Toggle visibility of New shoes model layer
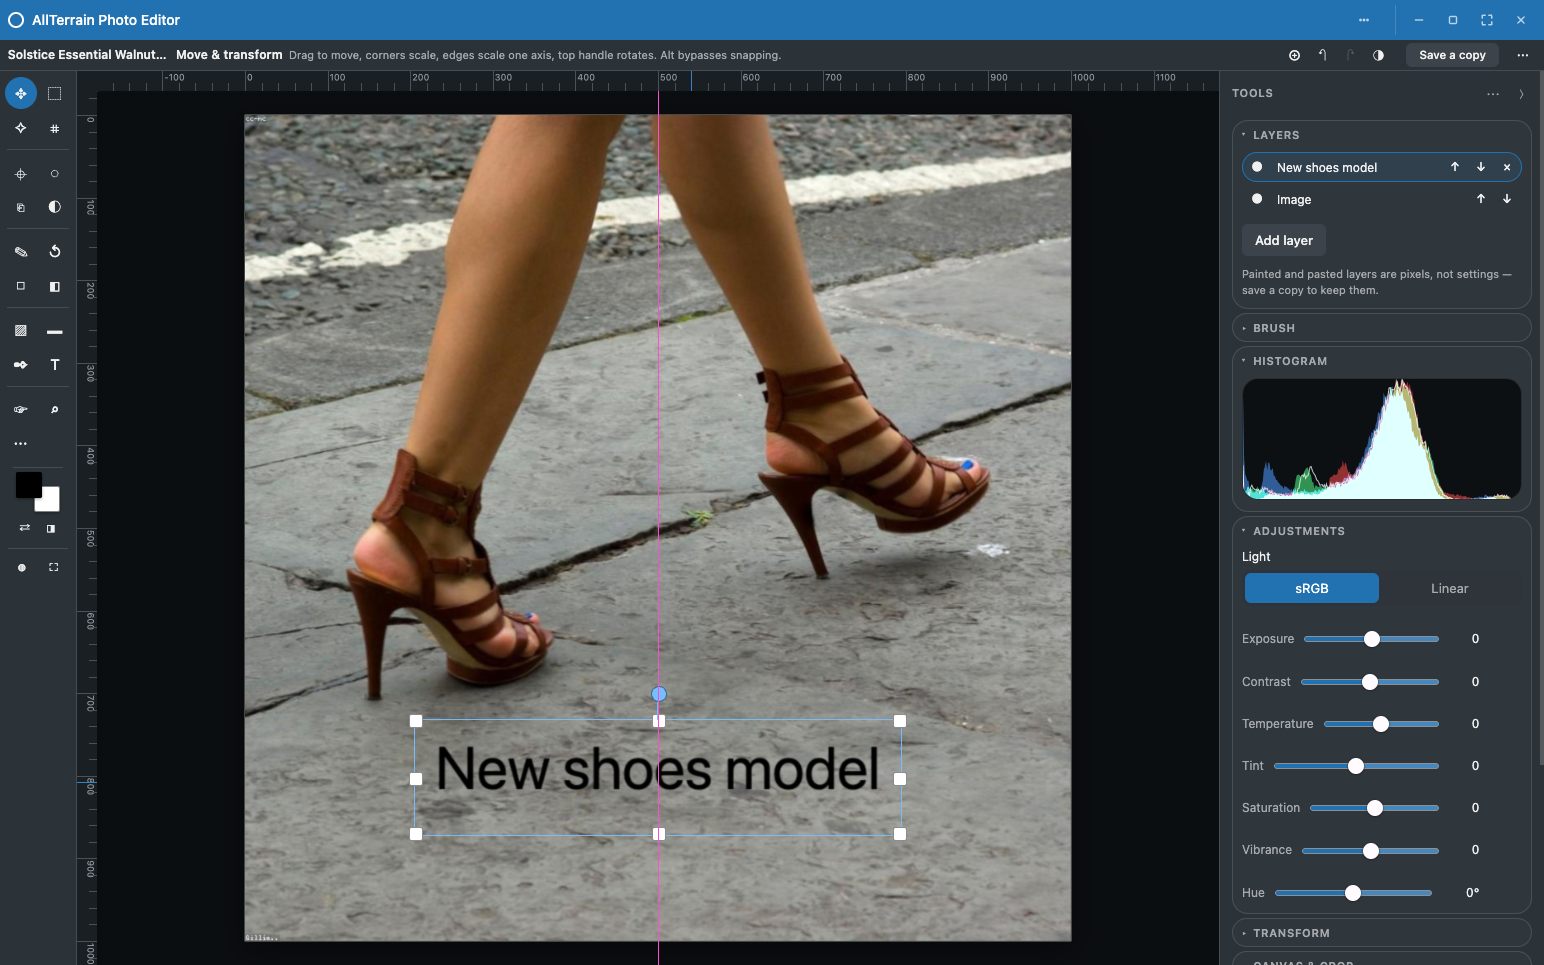This screenshot has width=1544, height=965. [1257, 167]
